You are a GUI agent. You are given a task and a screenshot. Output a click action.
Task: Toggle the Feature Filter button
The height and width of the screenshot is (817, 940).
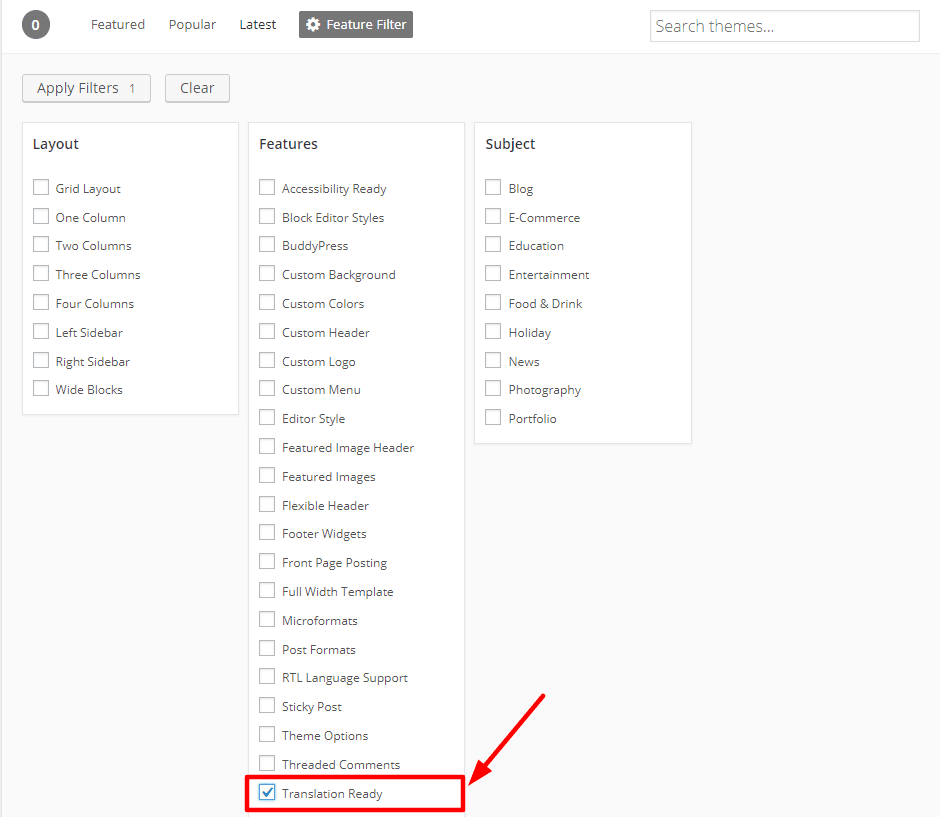pos(356,25)
